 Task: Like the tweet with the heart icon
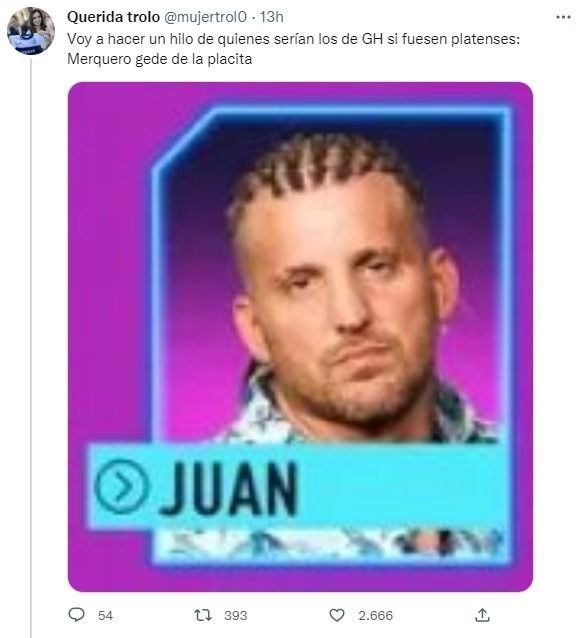pyautogui.click(x=336, y=615)
